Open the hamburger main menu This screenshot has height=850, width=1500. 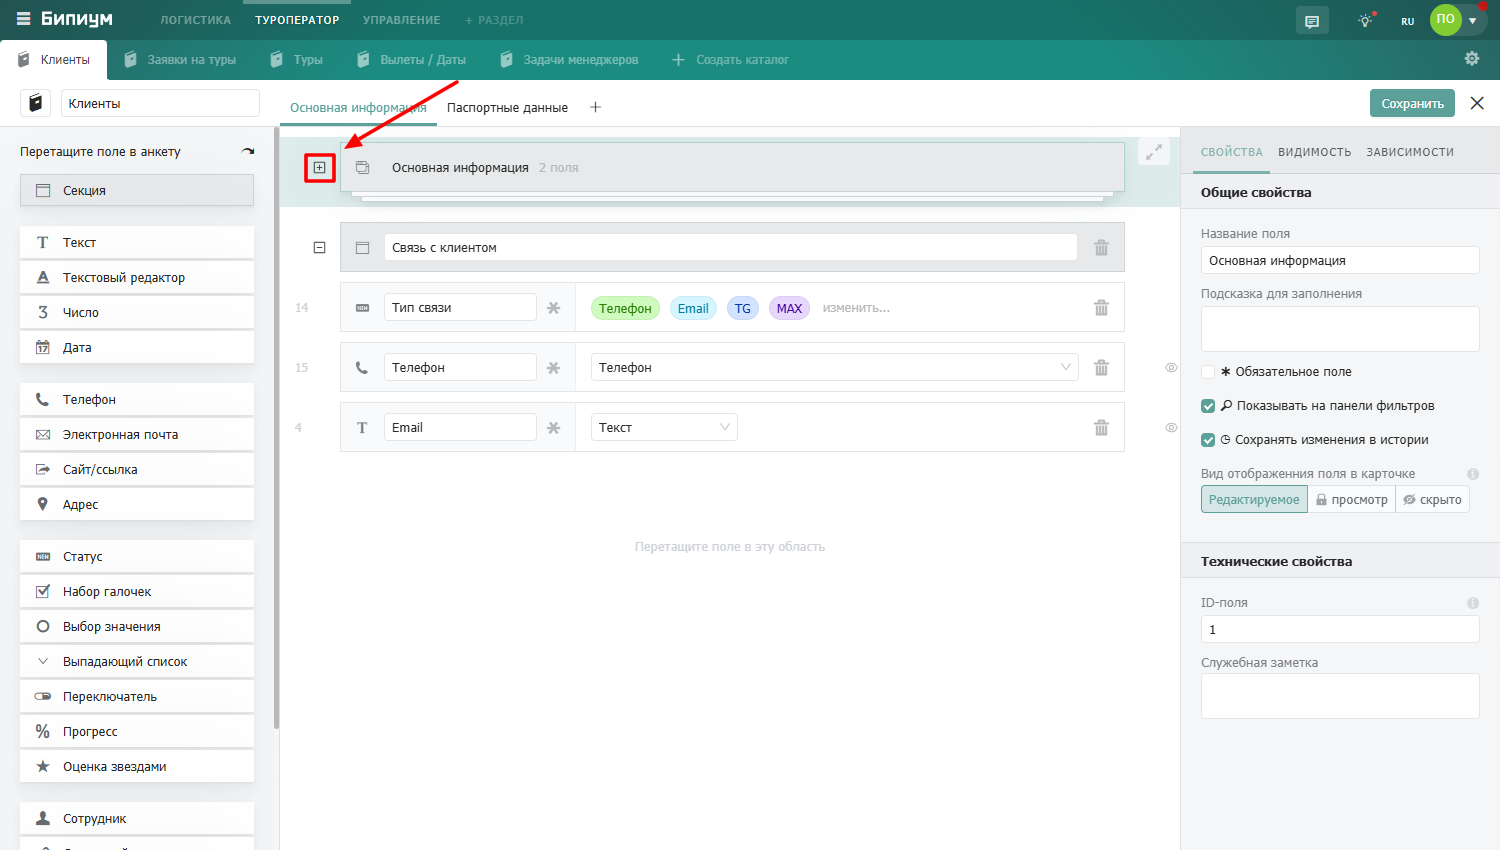point(23,19)
